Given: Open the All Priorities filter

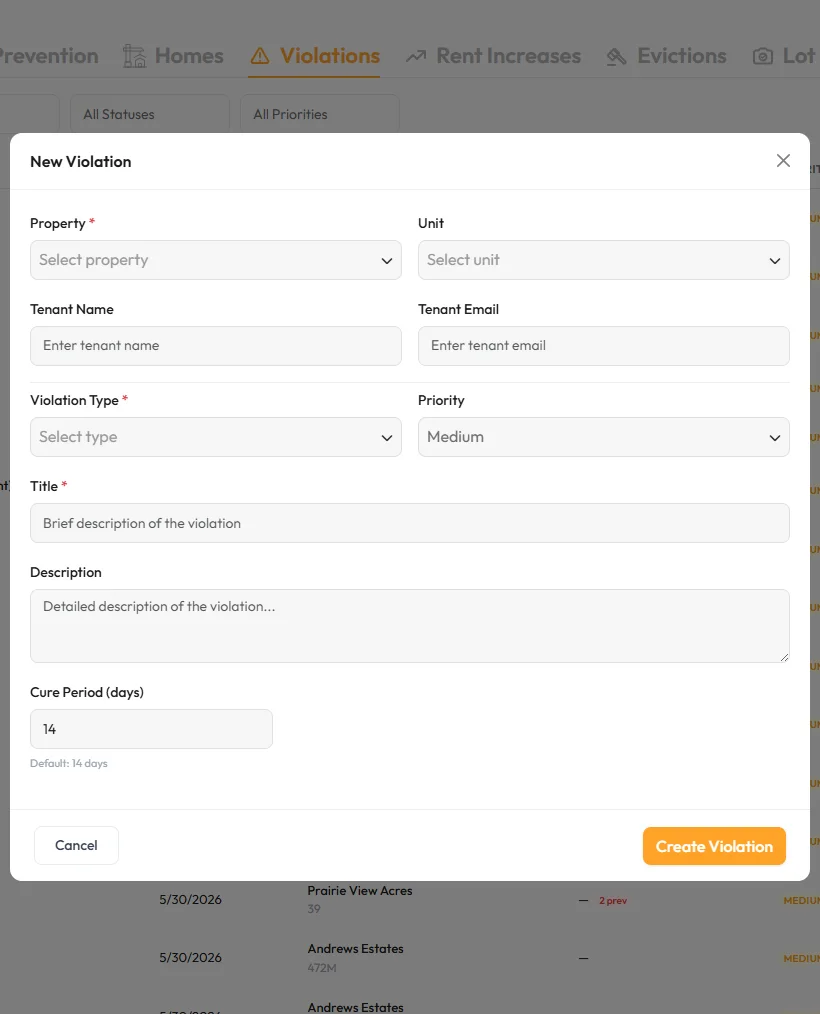Looking at the screenshot, I should coord(319,114).
